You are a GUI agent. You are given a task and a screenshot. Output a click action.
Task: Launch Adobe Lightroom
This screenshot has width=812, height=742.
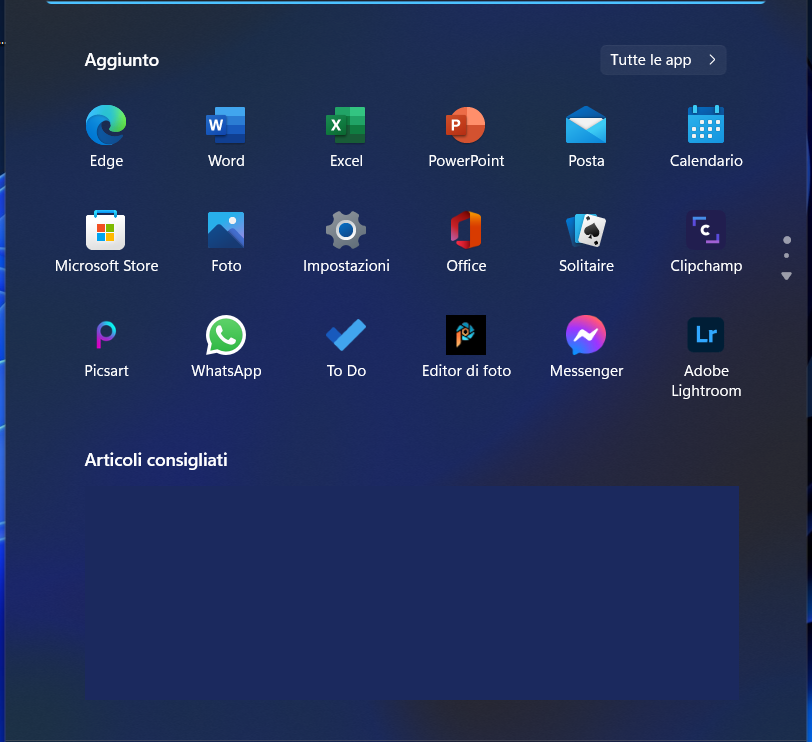(x=706, y=357)
